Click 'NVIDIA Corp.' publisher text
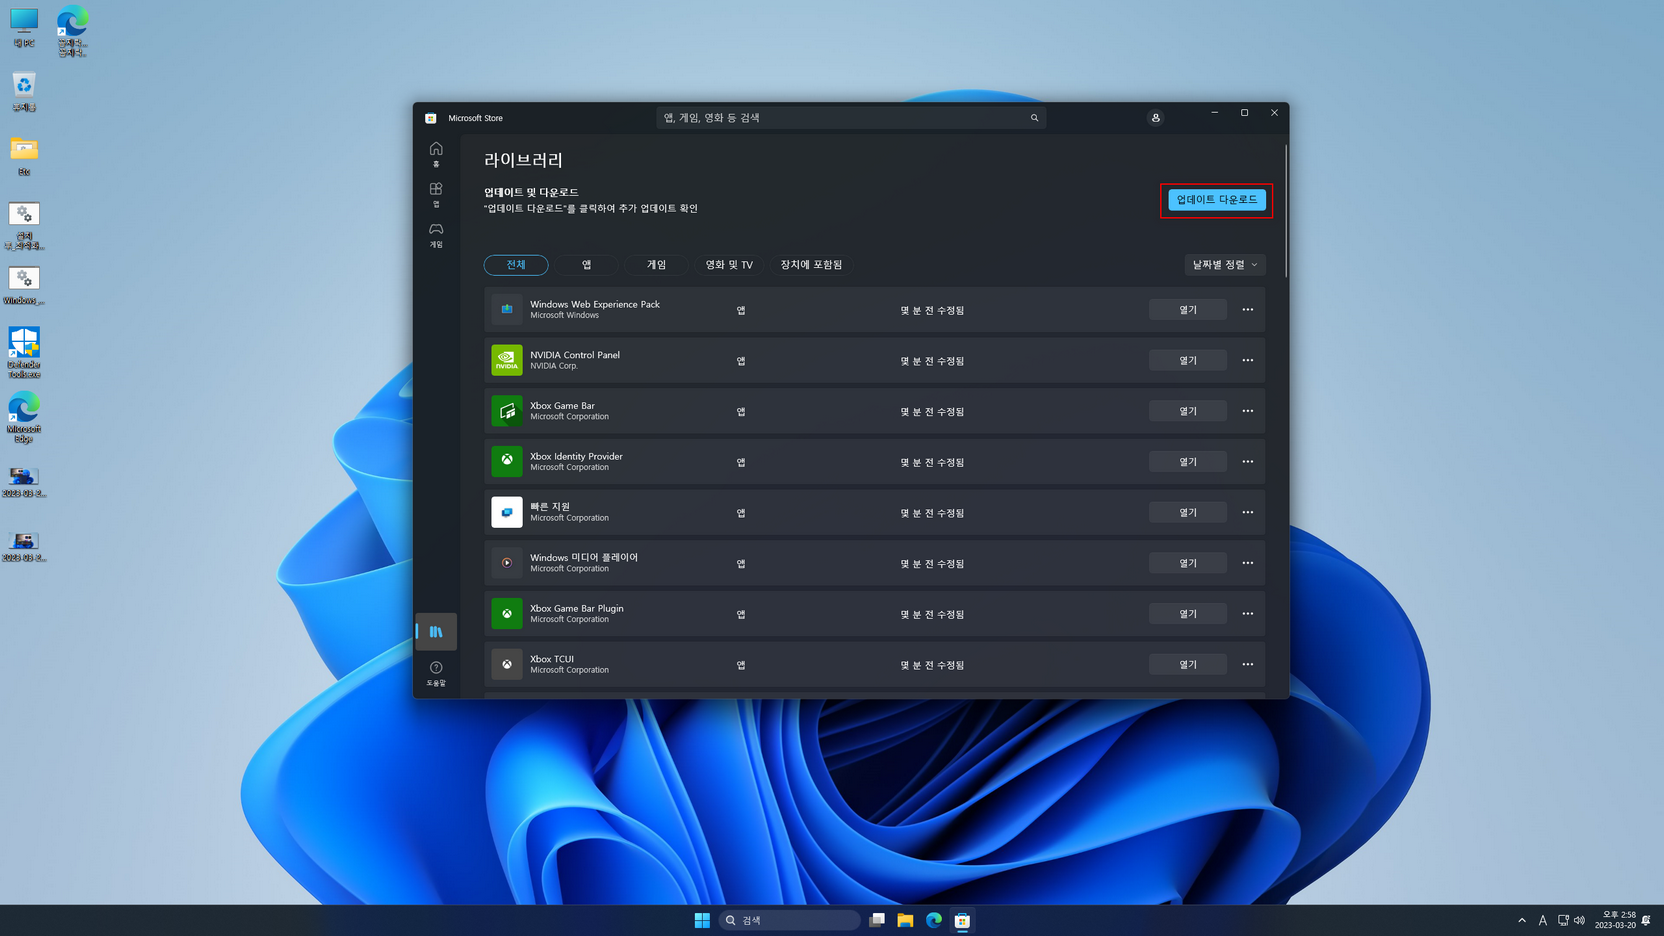Viewport: 1664px width, 936px height. [x=554, y=366]
